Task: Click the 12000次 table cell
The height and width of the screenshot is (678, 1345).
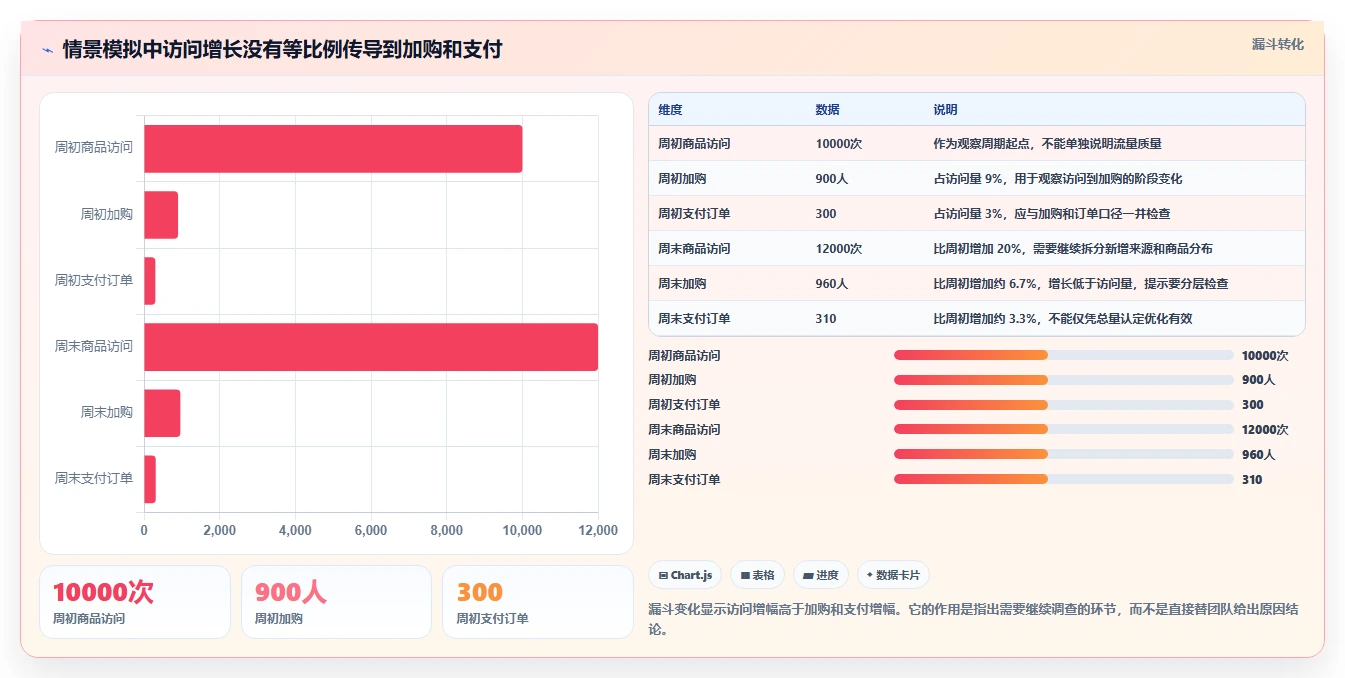Action: pos(839,249)
